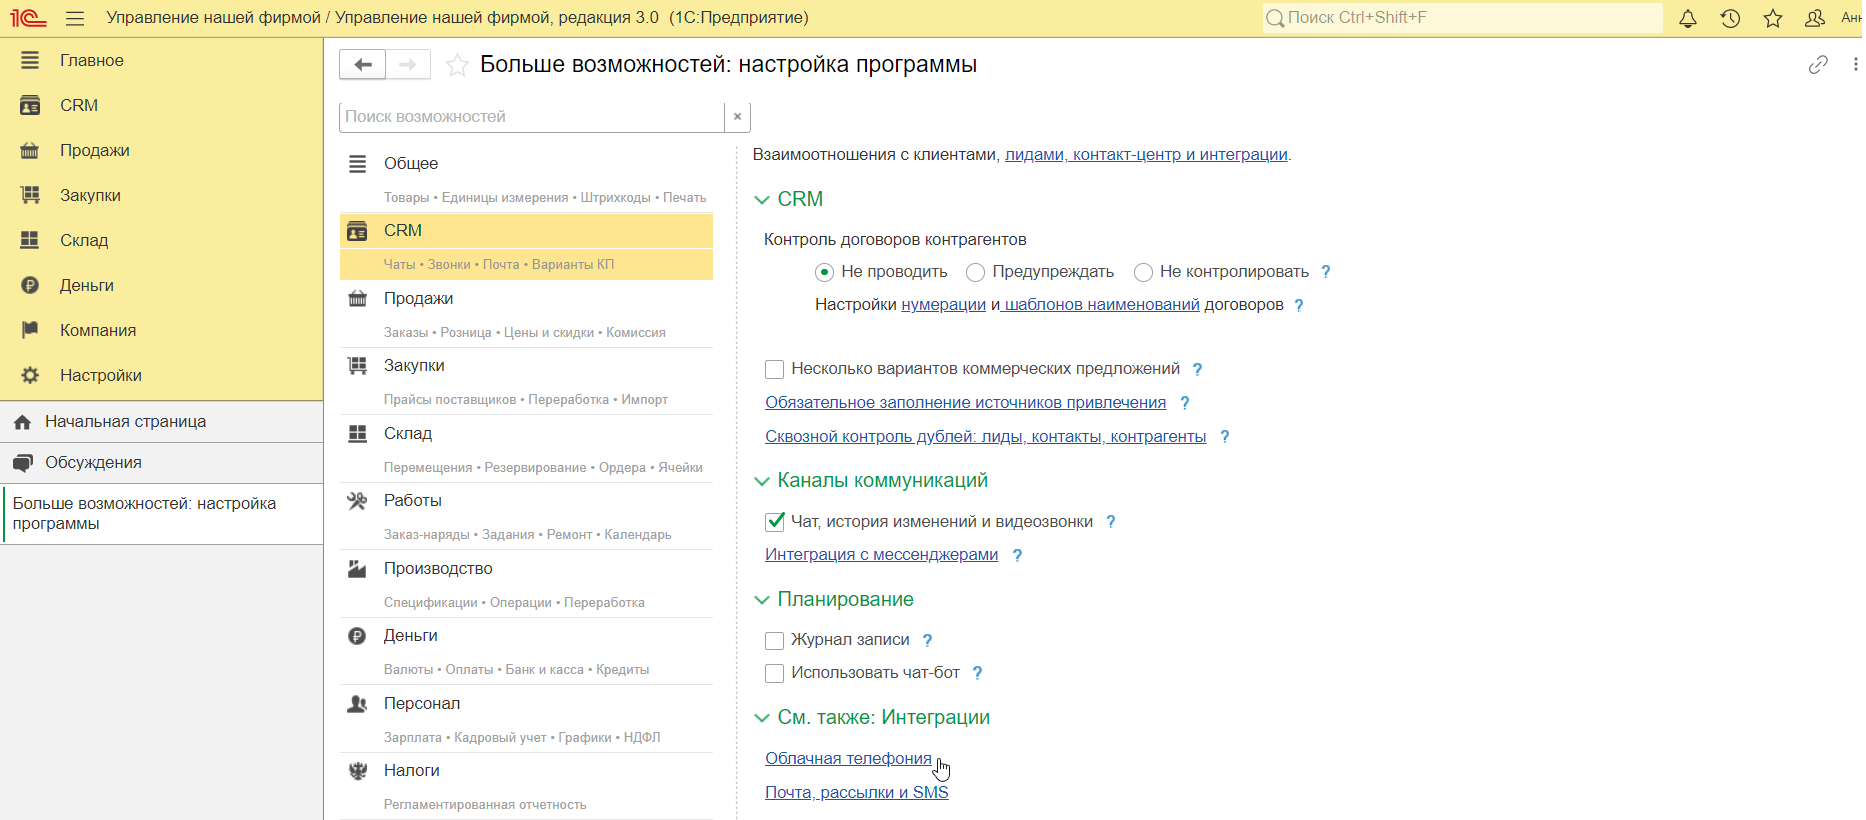Open favorites star in top bar
The height and width of the screenshot is (820, 1866).
1773,18
